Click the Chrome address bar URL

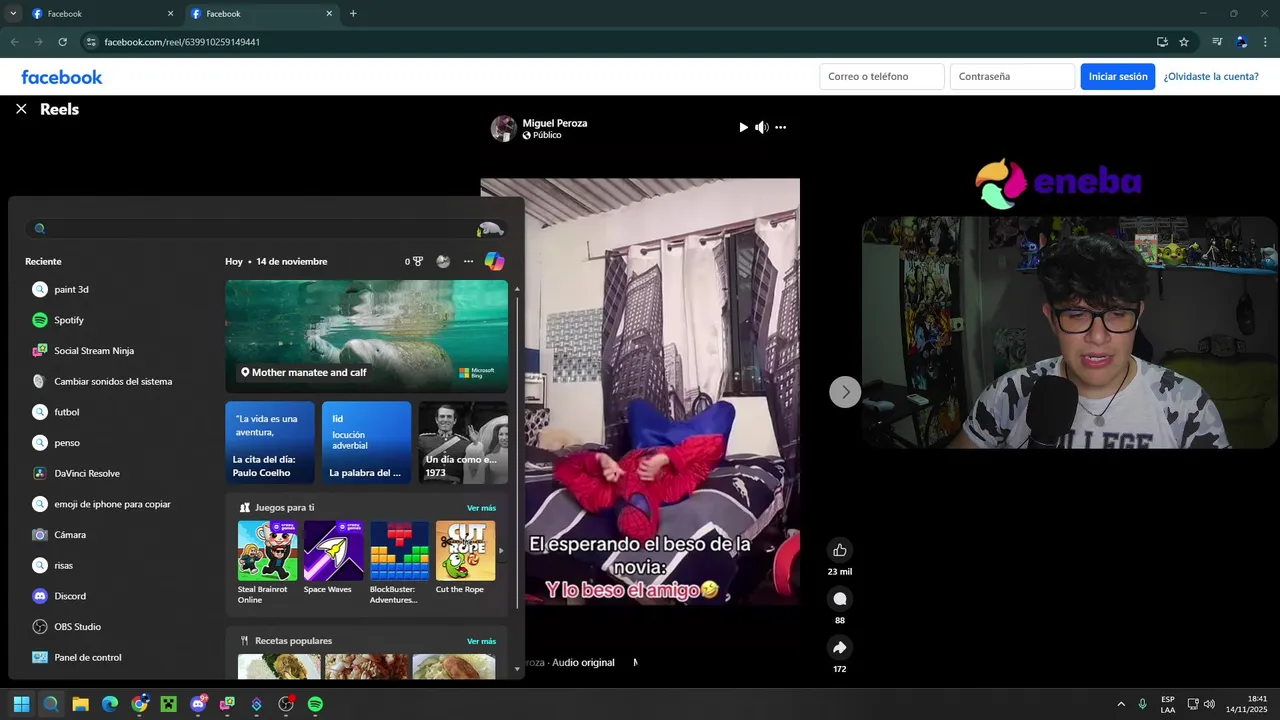tap(182, 42)
